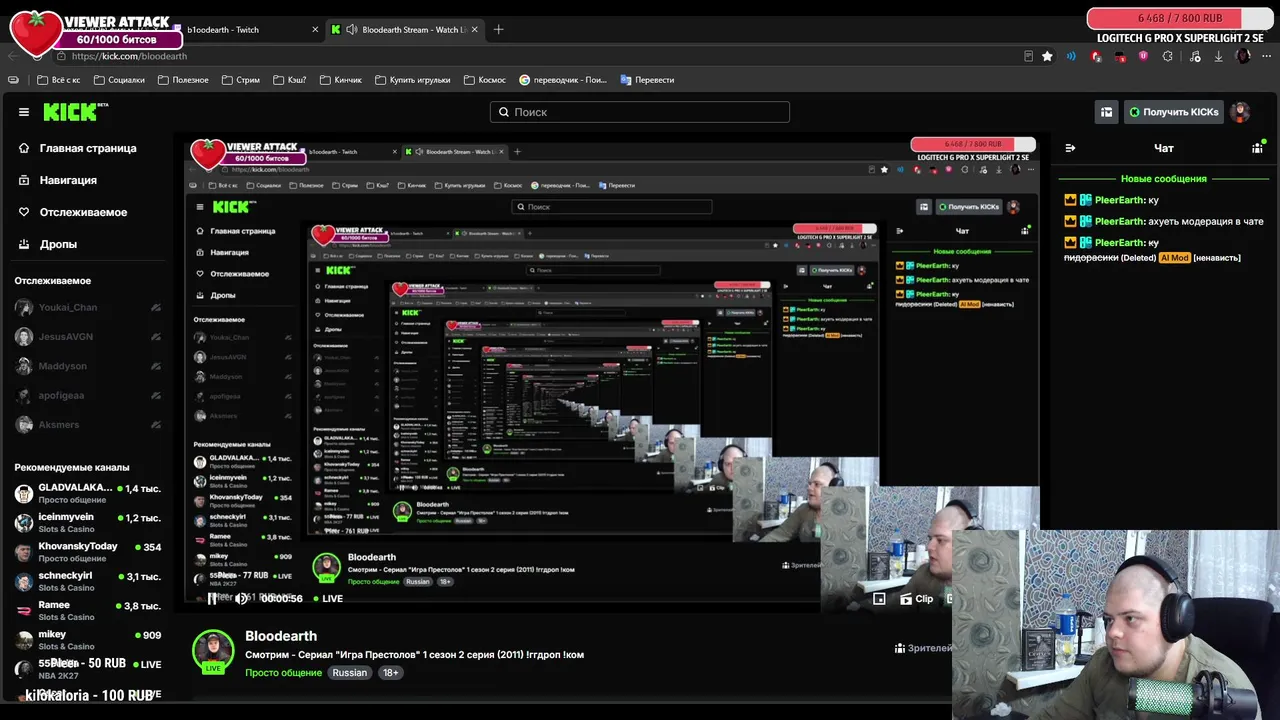Viewport: 1280px width, 720px height.
Task: Open the browser extensions puzzle icon
Action: (1167, 56)
